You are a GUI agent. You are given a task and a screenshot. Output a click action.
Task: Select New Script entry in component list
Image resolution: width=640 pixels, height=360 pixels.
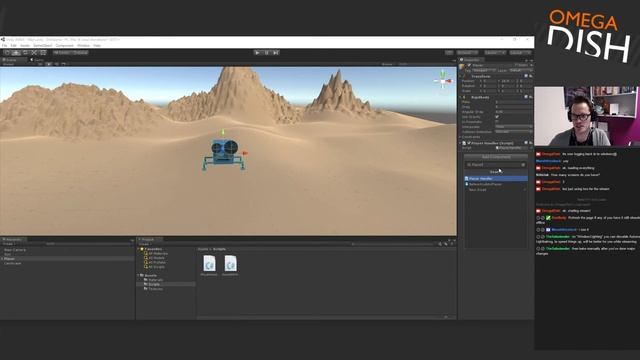coord(496,190)
